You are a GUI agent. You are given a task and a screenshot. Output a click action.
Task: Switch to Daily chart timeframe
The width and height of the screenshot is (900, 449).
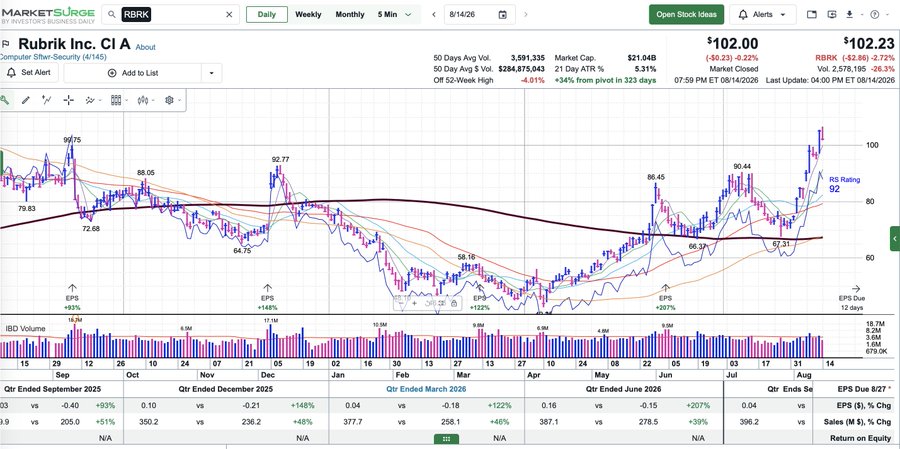coord(267,14)
